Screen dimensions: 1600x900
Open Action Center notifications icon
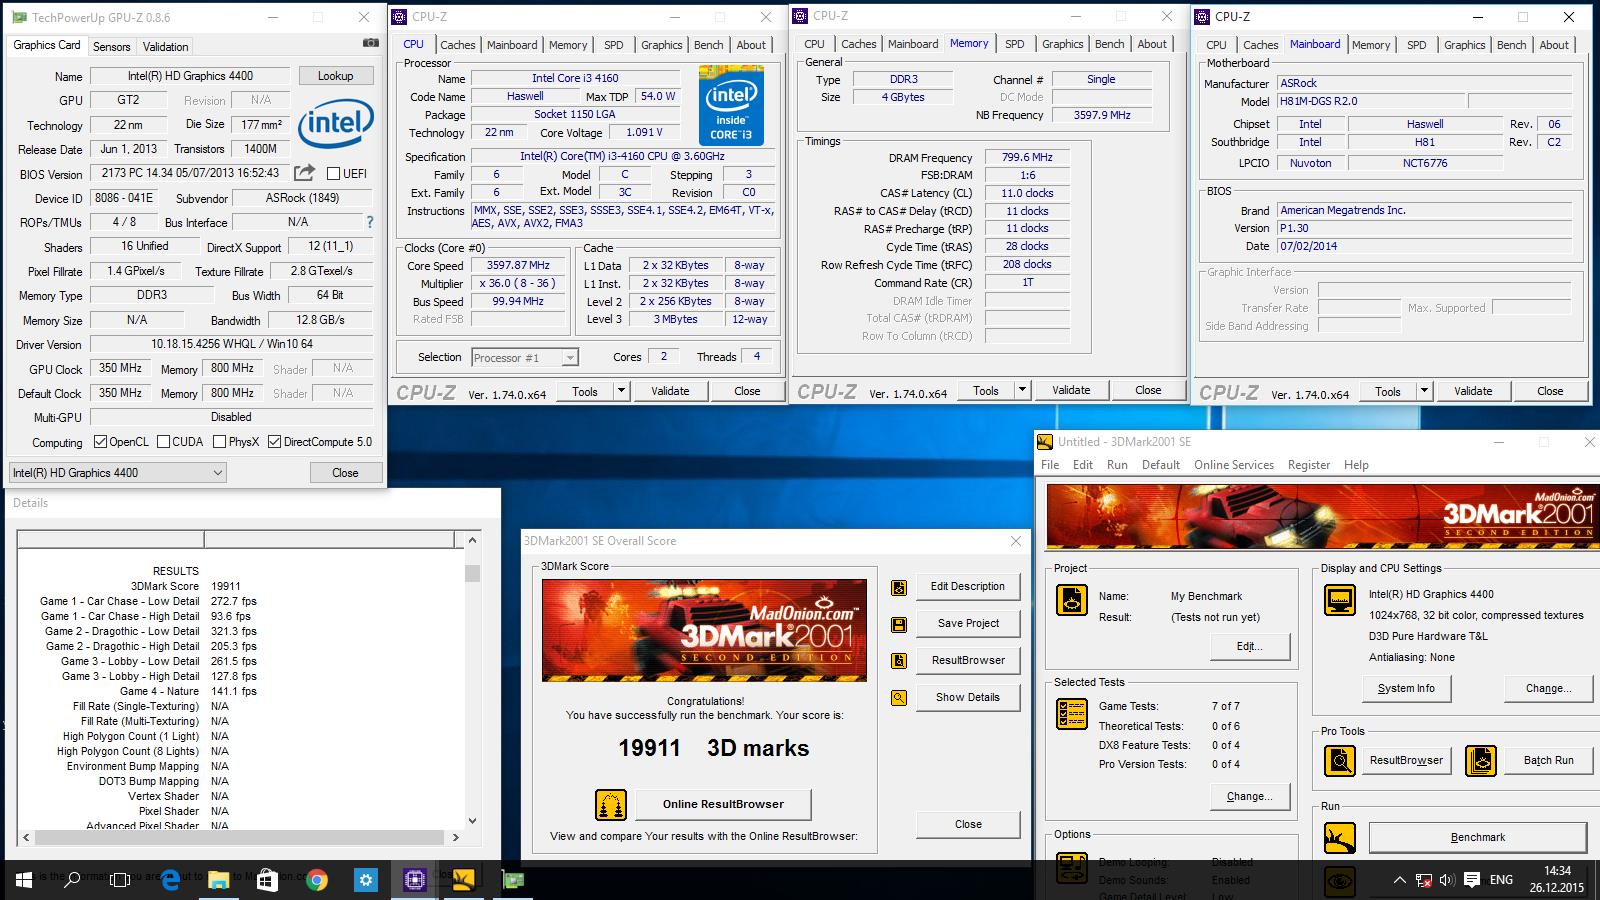coord(1472,880)
